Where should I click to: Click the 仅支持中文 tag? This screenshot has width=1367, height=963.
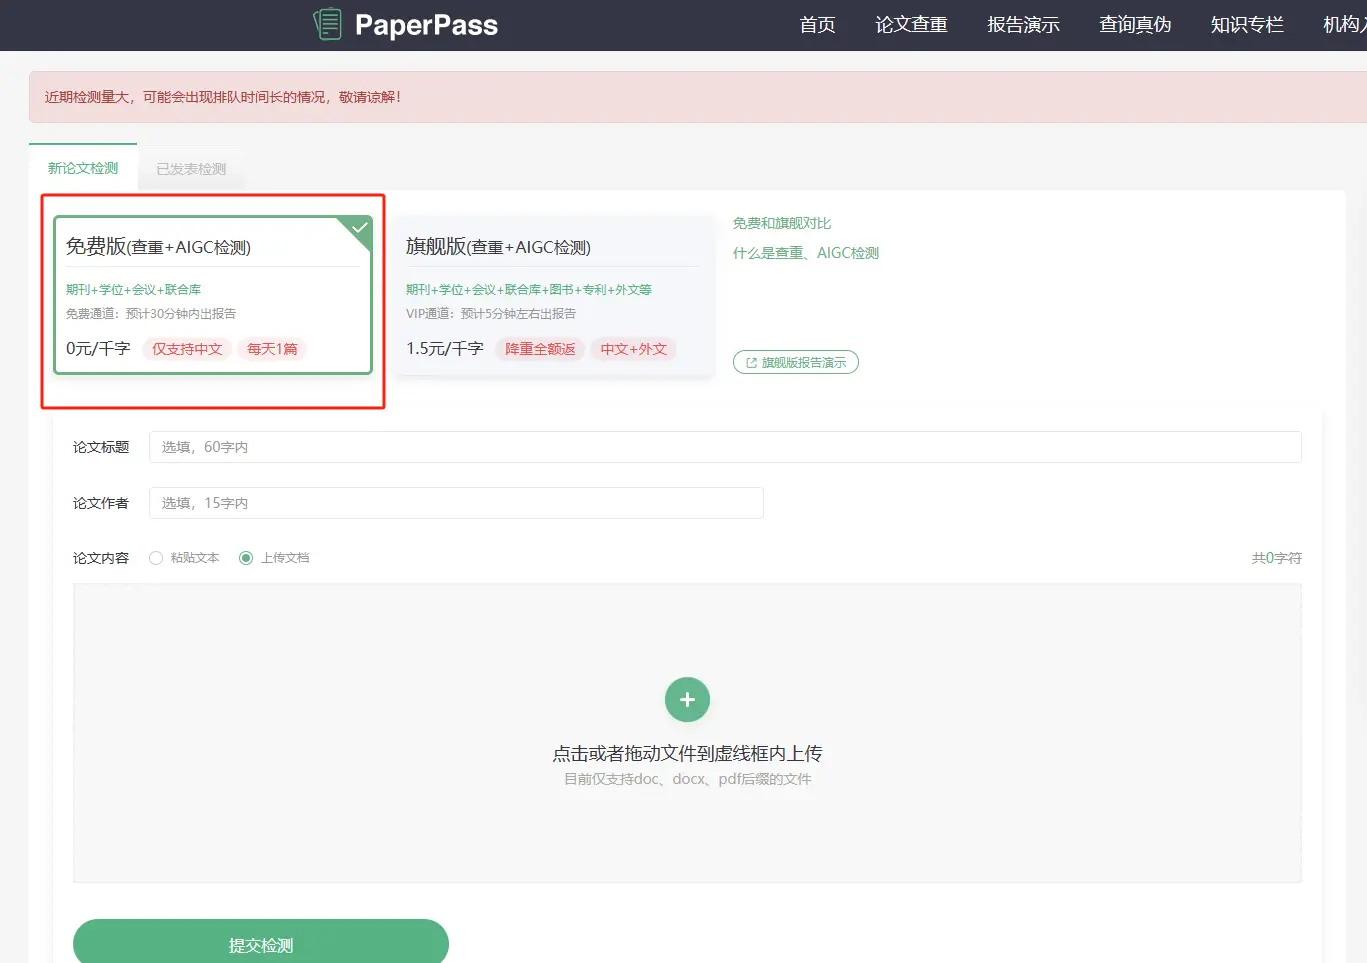(187, 349)
